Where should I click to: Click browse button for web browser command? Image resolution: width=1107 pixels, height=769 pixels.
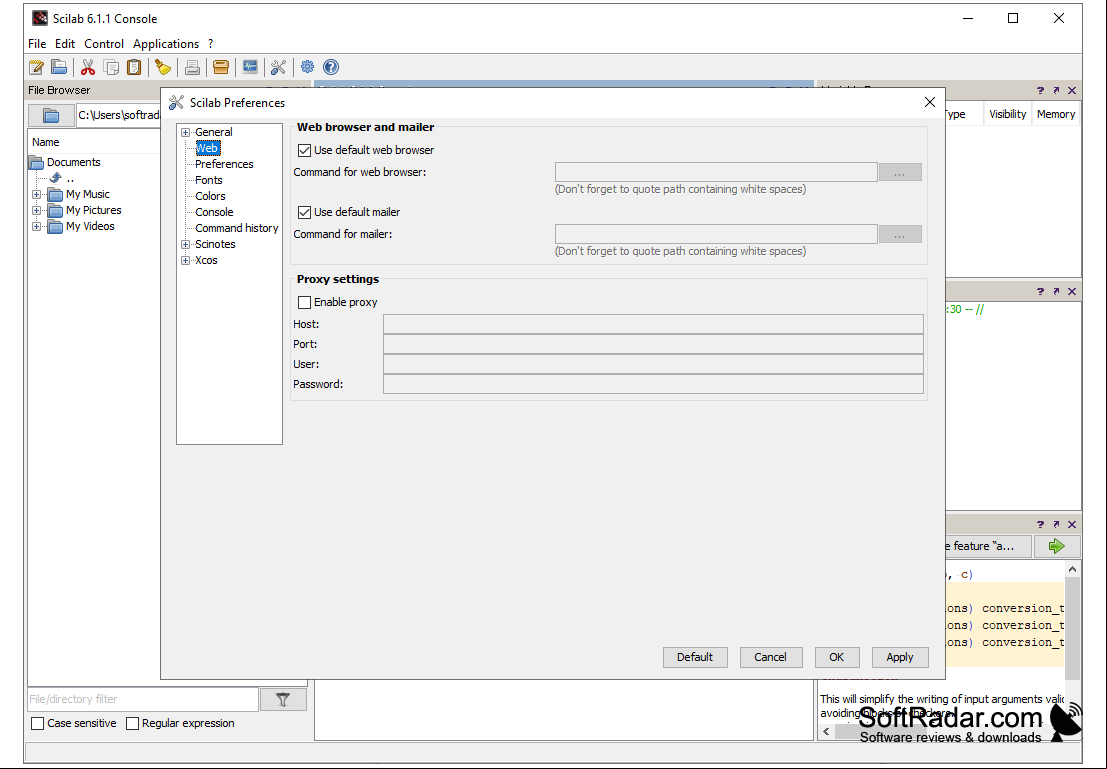click(x=900, y=172)
